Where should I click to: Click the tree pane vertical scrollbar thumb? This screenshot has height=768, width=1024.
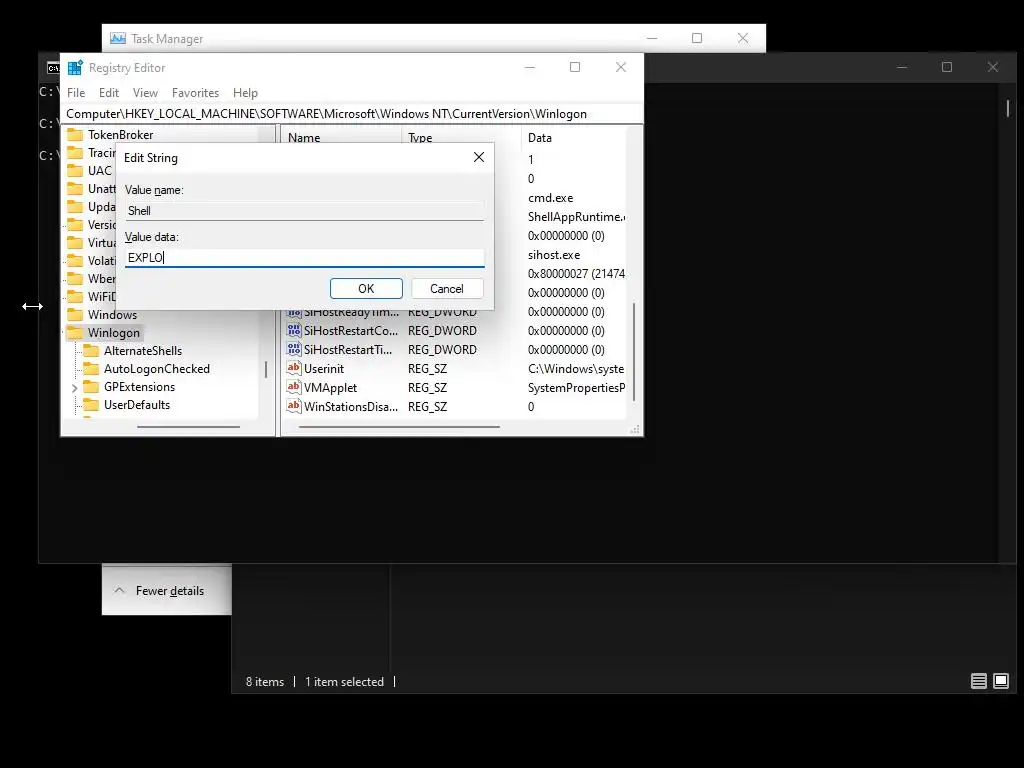(x=266, y=370)
